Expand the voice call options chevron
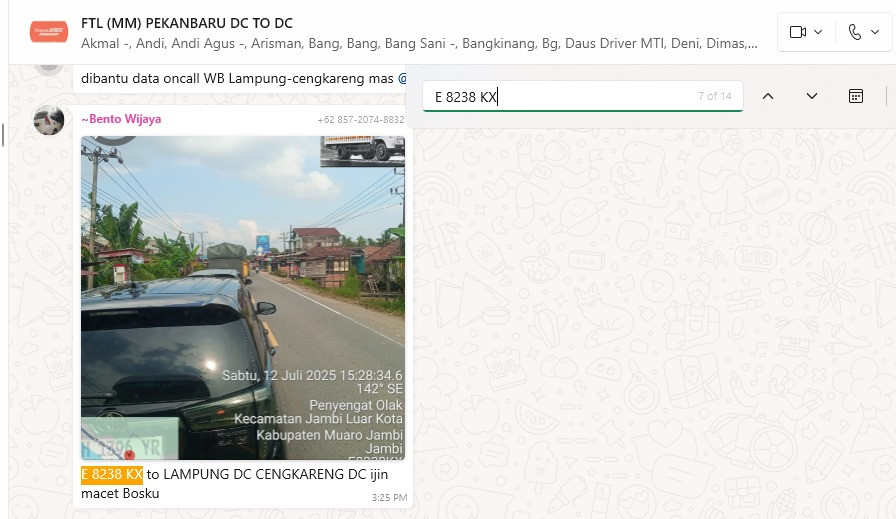This screenshot has width=896, height=519. [875, 32]
